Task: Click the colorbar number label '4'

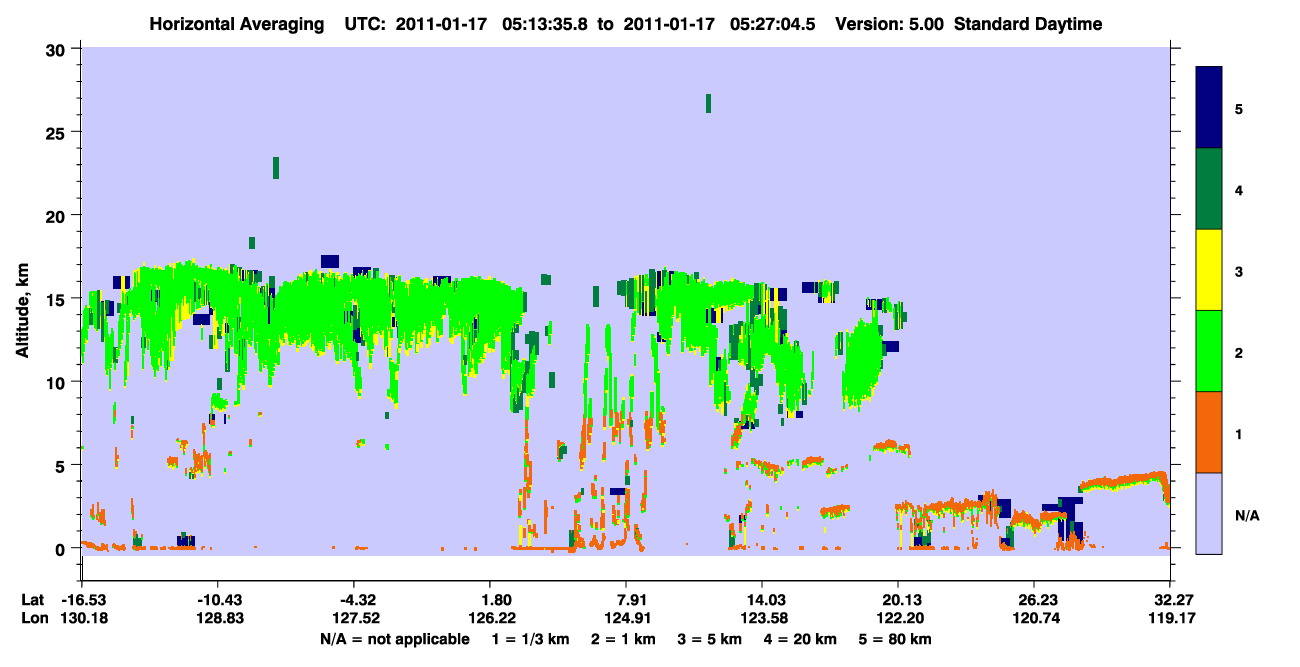Action: 1239,189
